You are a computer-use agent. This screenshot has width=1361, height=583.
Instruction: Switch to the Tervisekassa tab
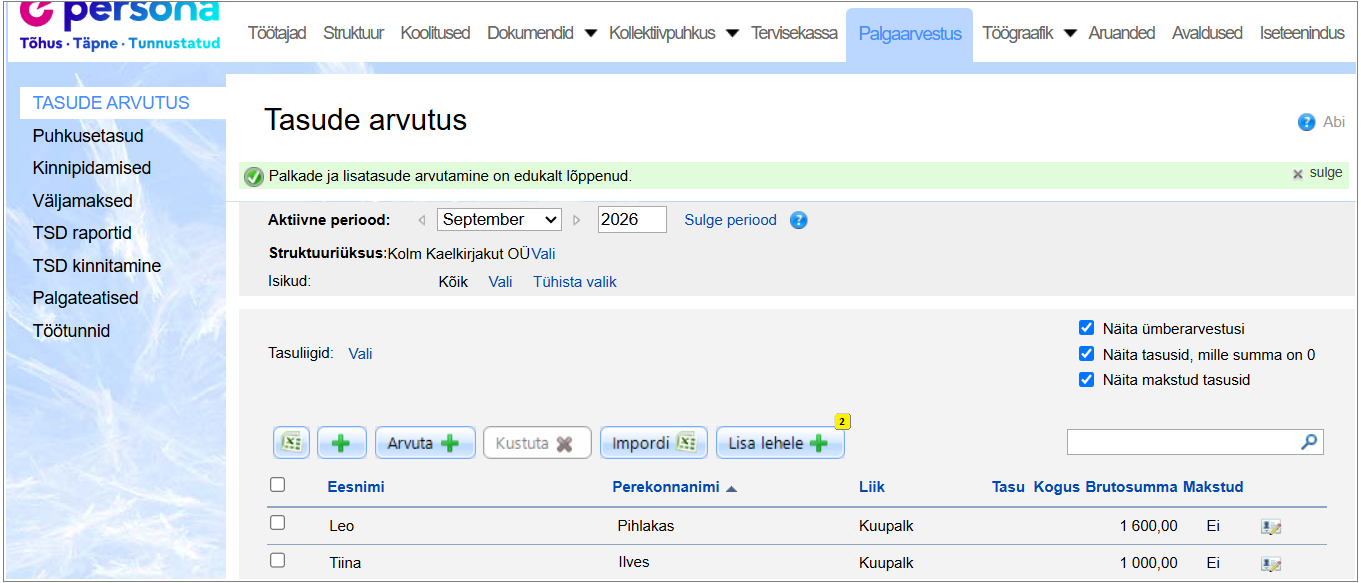pos(794,33)
